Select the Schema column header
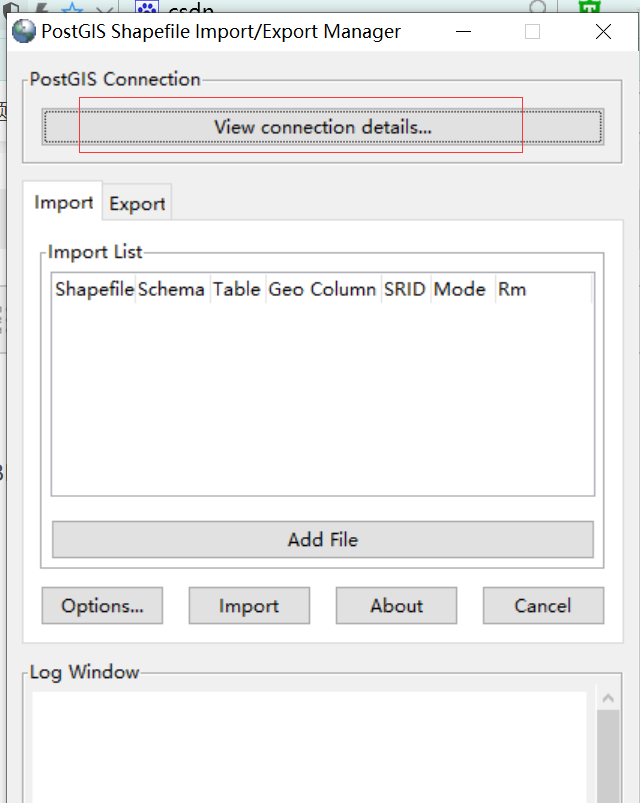The image size is (640, 803). [x=173, y=289]
